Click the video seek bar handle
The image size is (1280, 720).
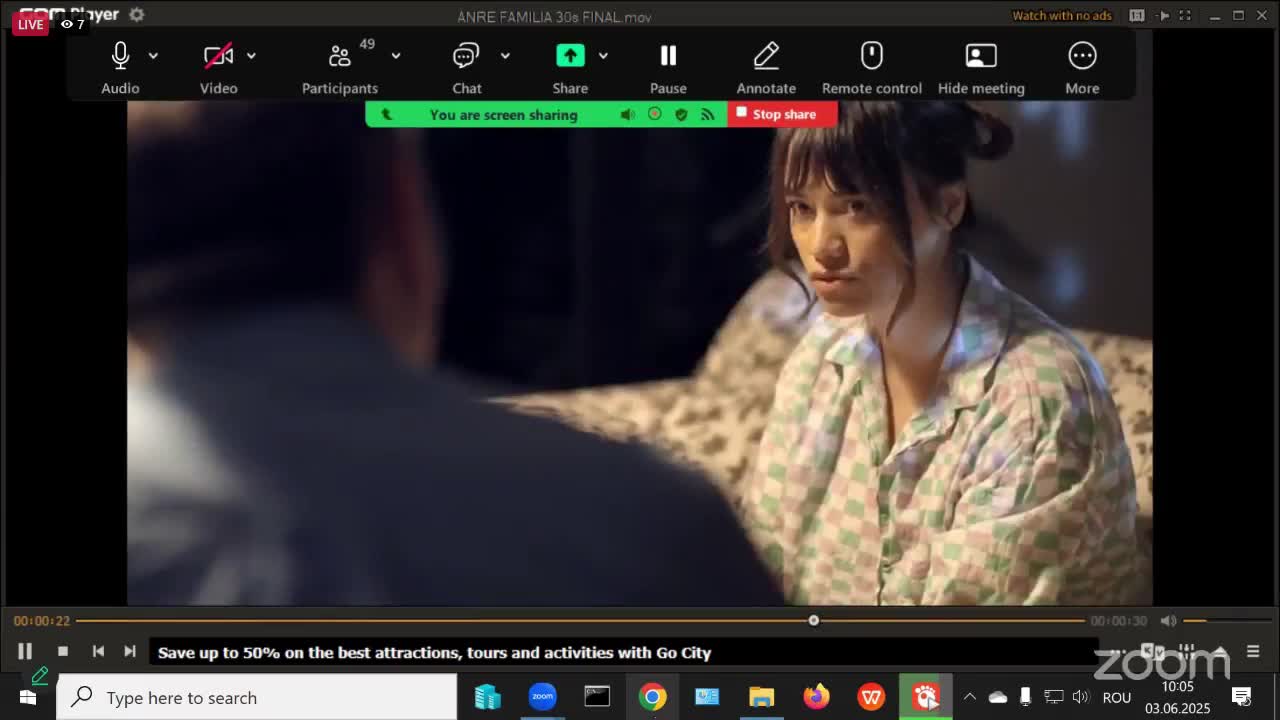point(814,621)
